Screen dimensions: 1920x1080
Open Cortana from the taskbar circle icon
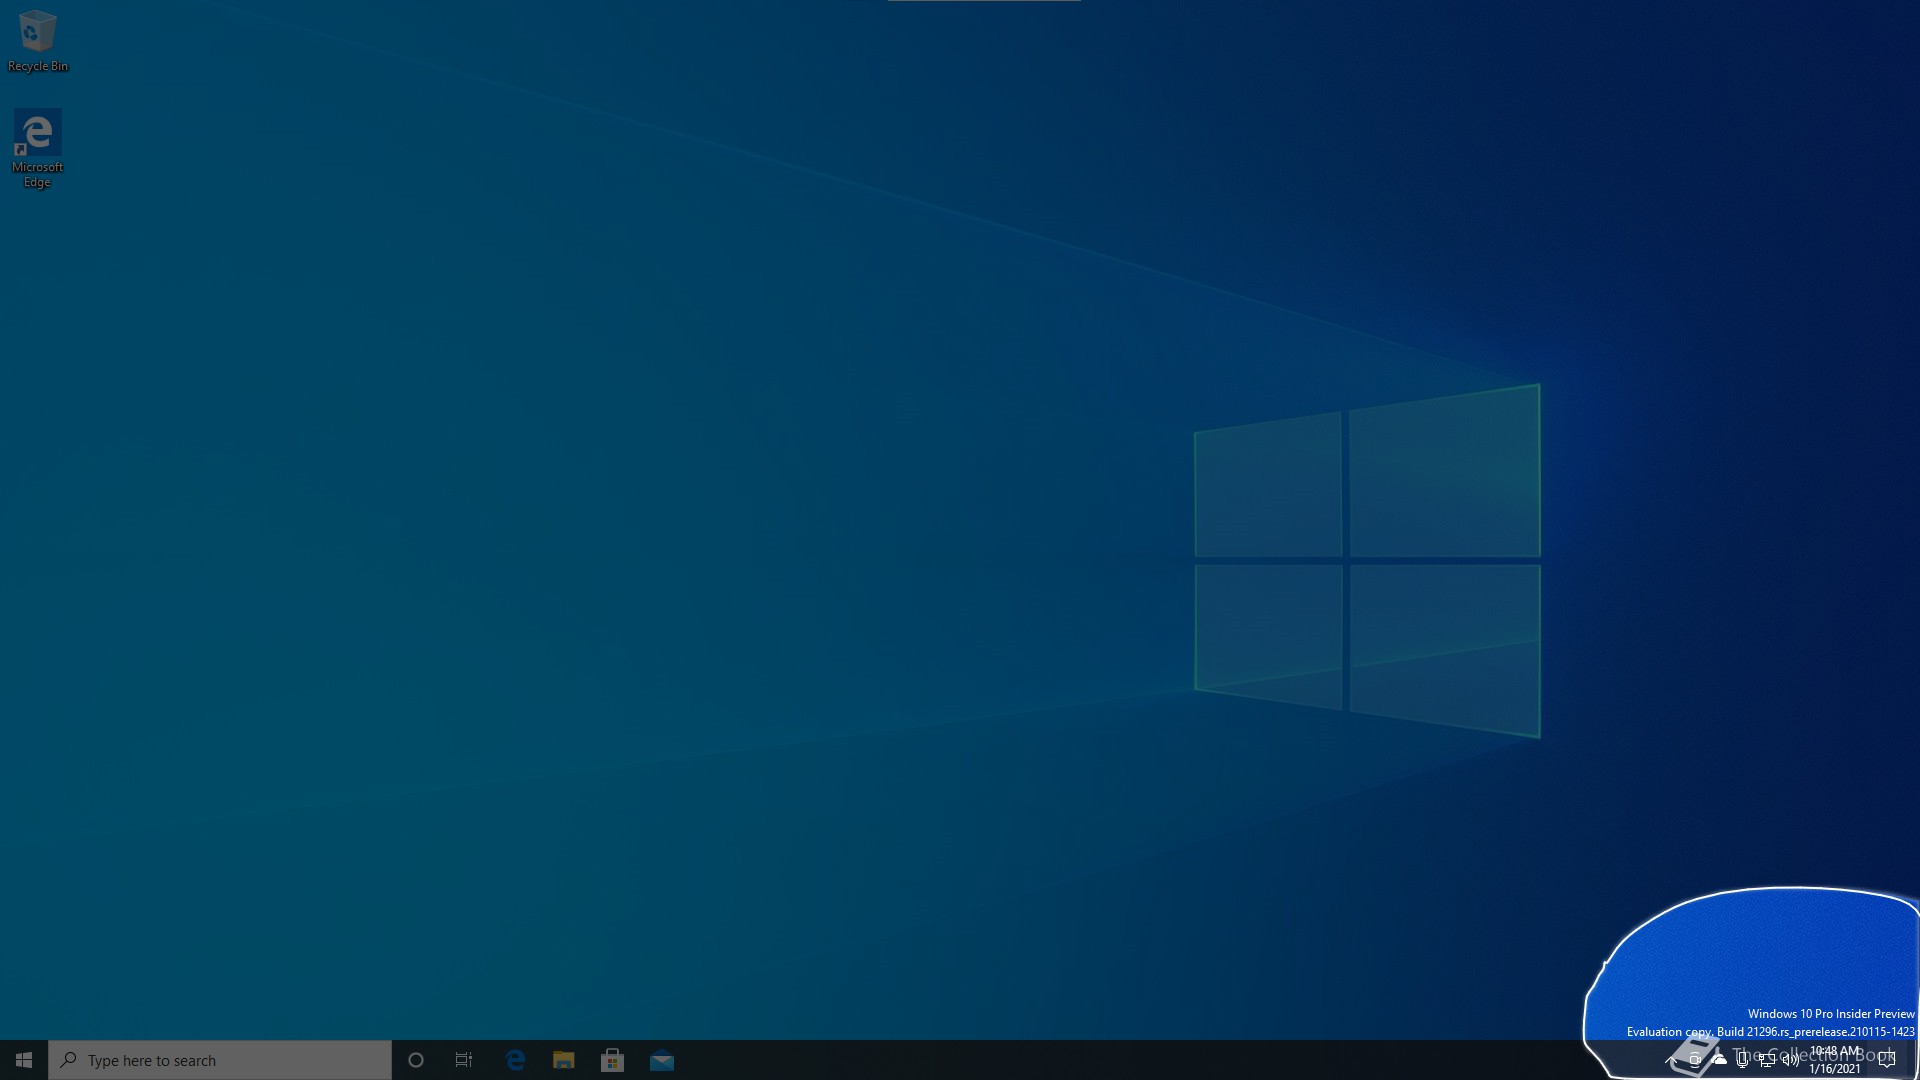[416, 1060]
